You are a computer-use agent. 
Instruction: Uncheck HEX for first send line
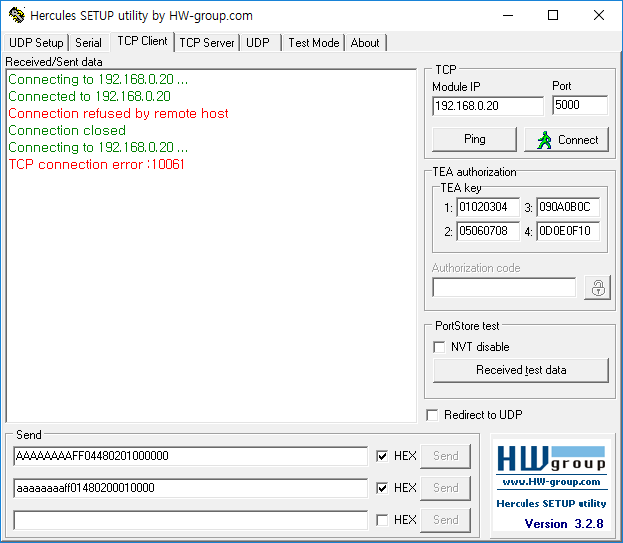[382, 456]
